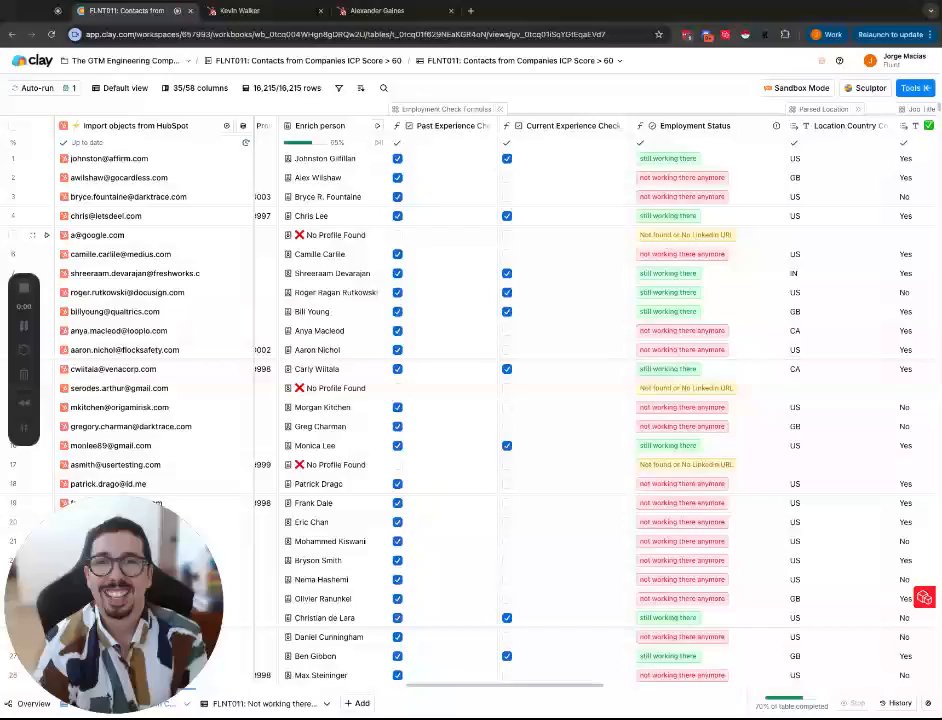Open the help question mark icon
942x720 pixels.
(840, 61)
